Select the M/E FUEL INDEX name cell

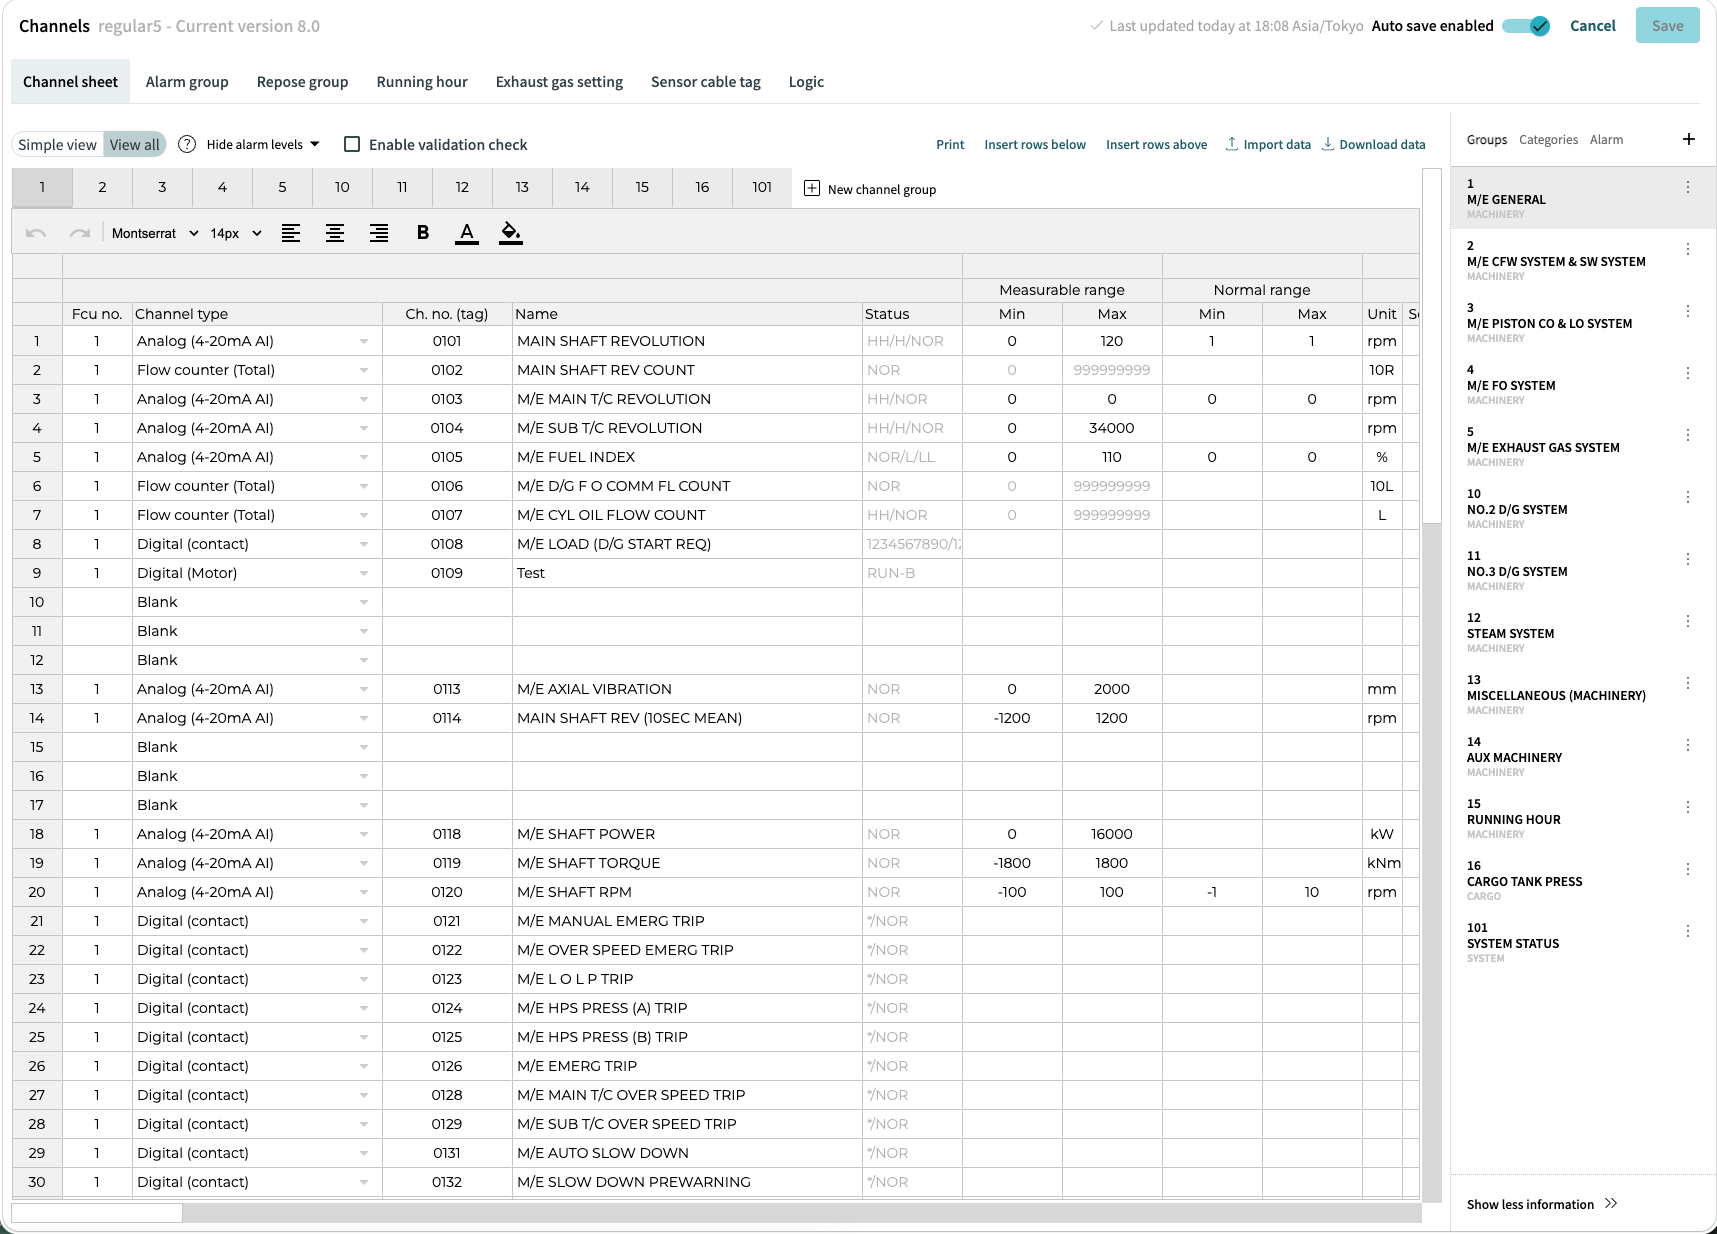click(x=687, y=457)
